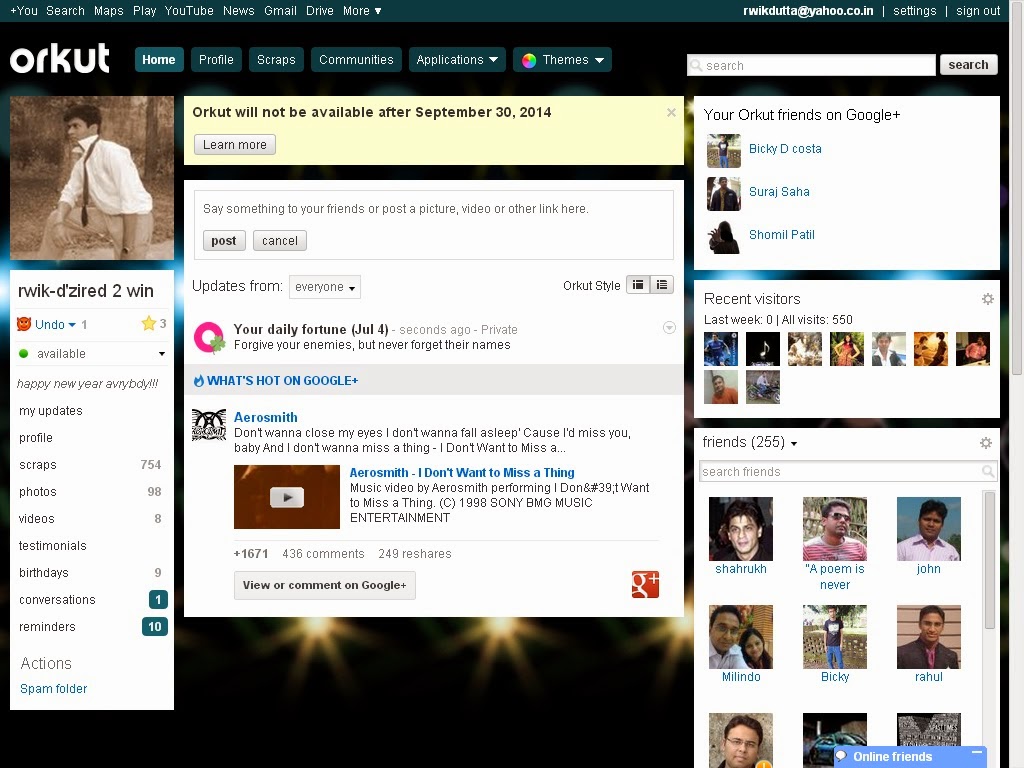Click the friends list scrollbar
1024x768 pixels.
point(989,560)
